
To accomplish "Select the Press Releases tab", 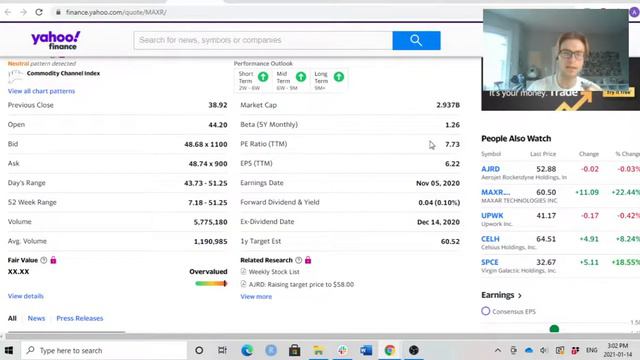I will pyautogui.click(x=80, y=318).
